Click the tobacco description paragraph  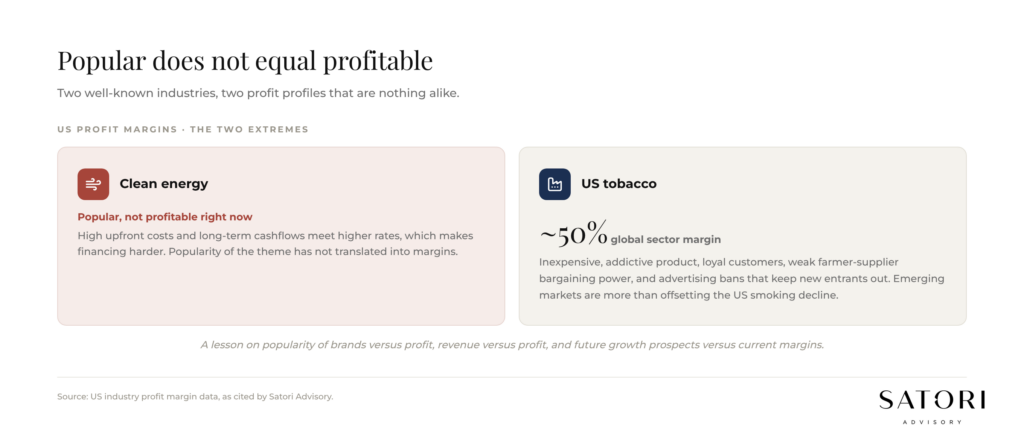742,278
